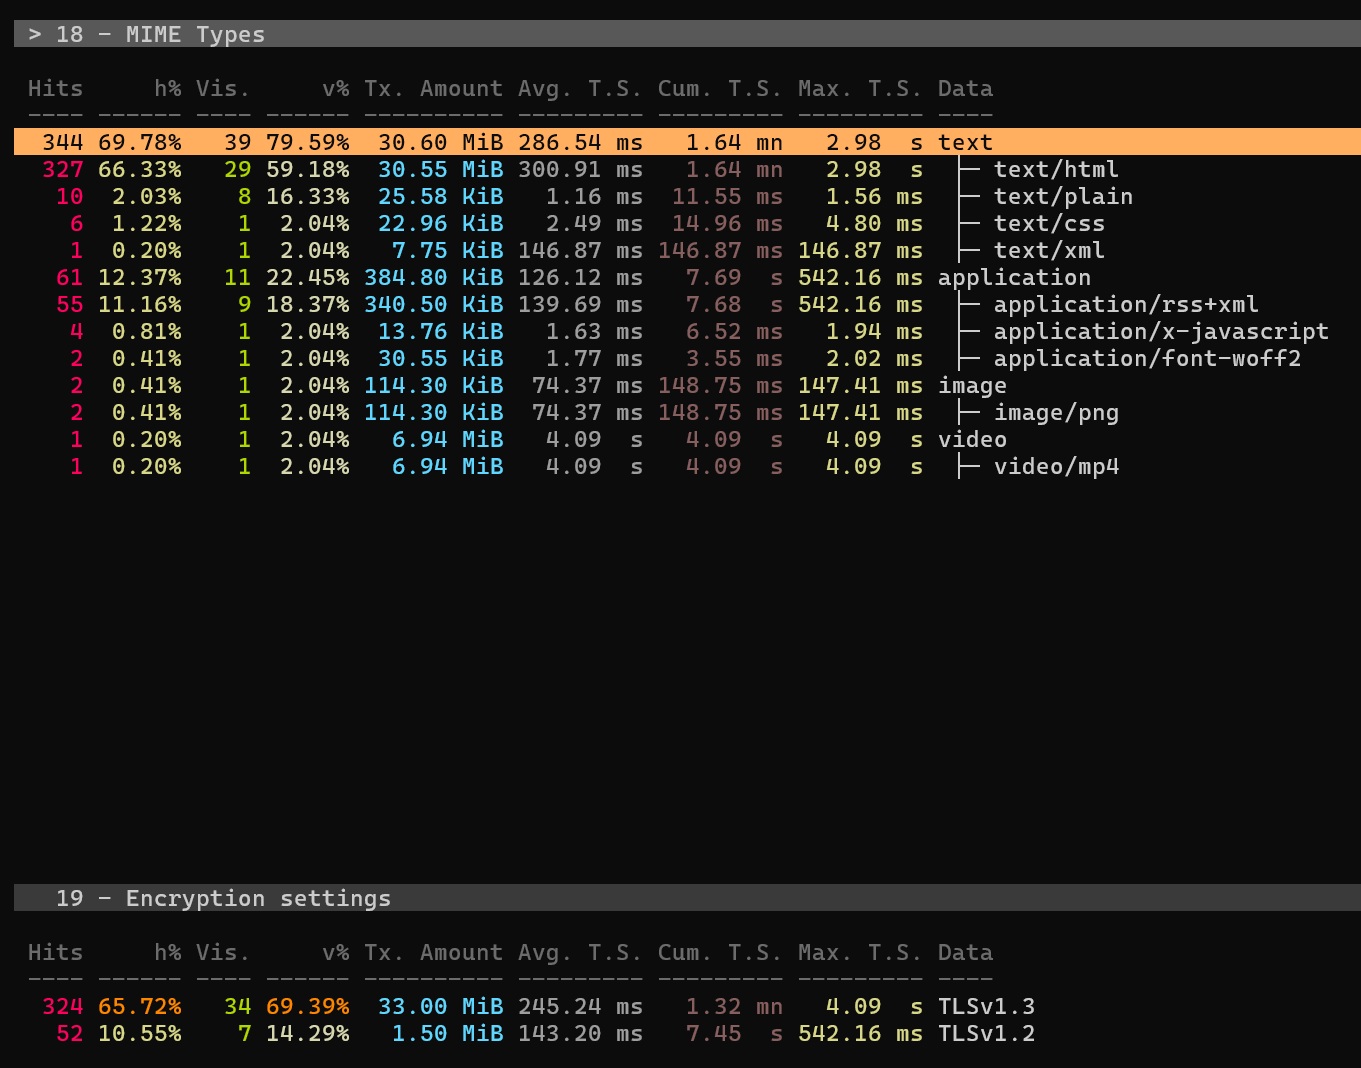Select the text/html row
This screenshot has height=1068, width=1361.
tap(1055, 169)
